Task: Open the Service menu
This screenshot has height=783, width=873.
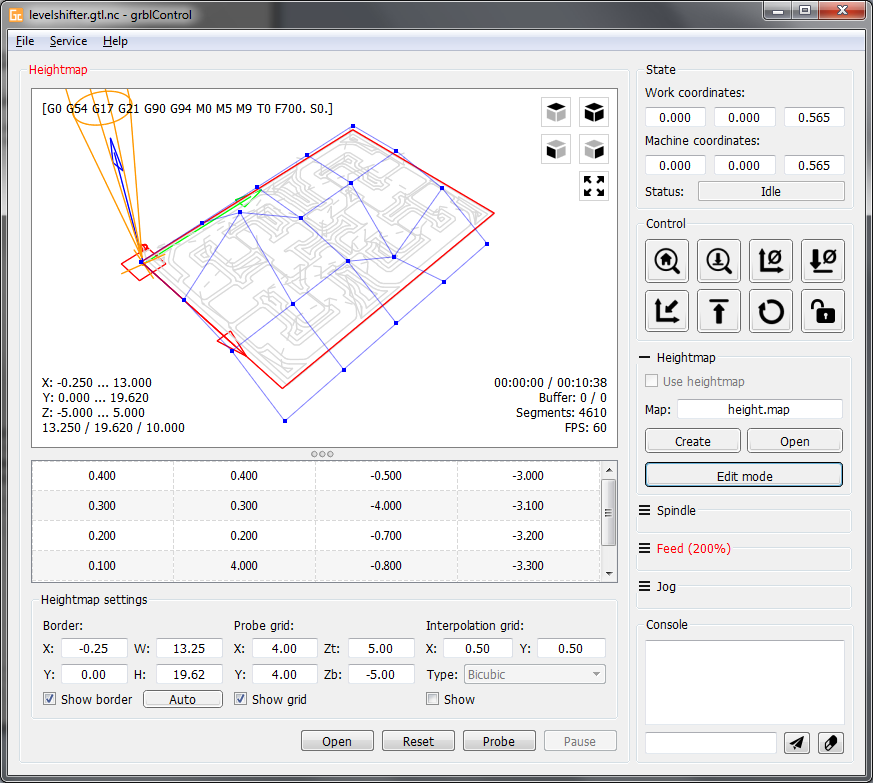Action: point(68,41)
